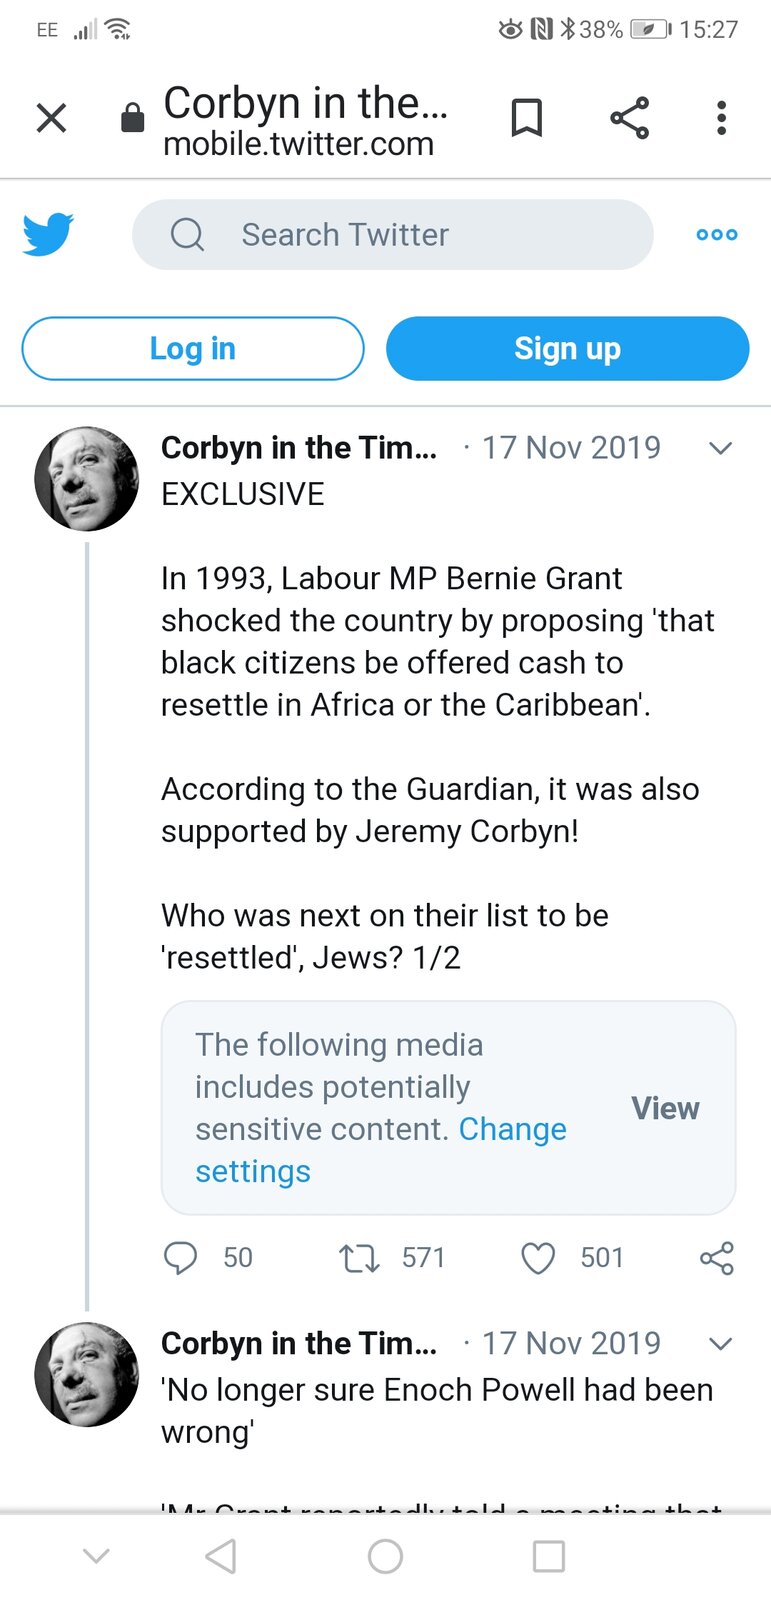Retweet the EXCLUSIVE tweet
This screenshot has height=1600, width=771.
(x=359, y=1257)
